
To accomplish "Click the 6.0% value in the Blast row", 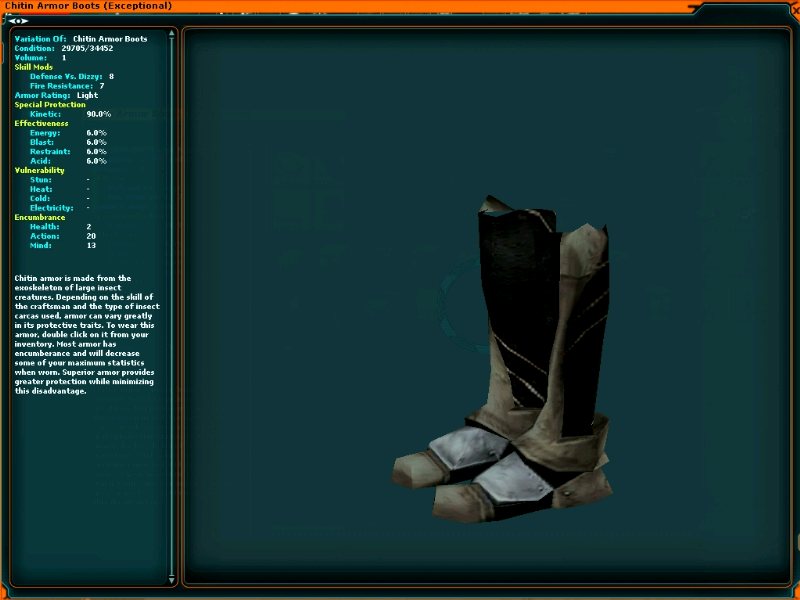I will click(x=96, y=142).
